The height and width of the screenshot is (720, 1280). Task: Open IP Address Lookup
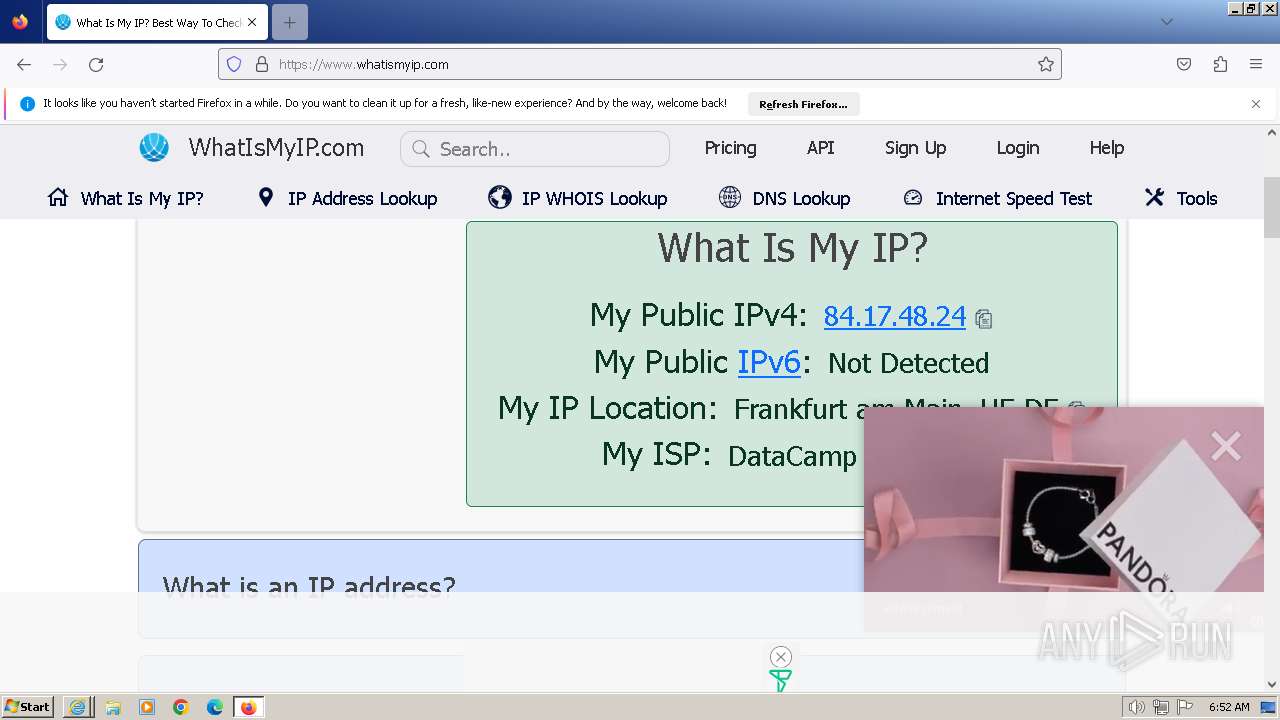(x=347, y=198)
